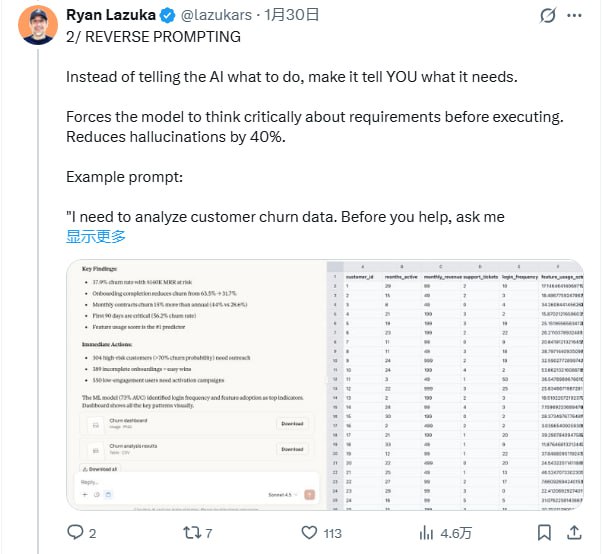The height and width of the screenshot is (554, 602).
Task: Expand tweet text with 显示更多
Action: (96, 237)
